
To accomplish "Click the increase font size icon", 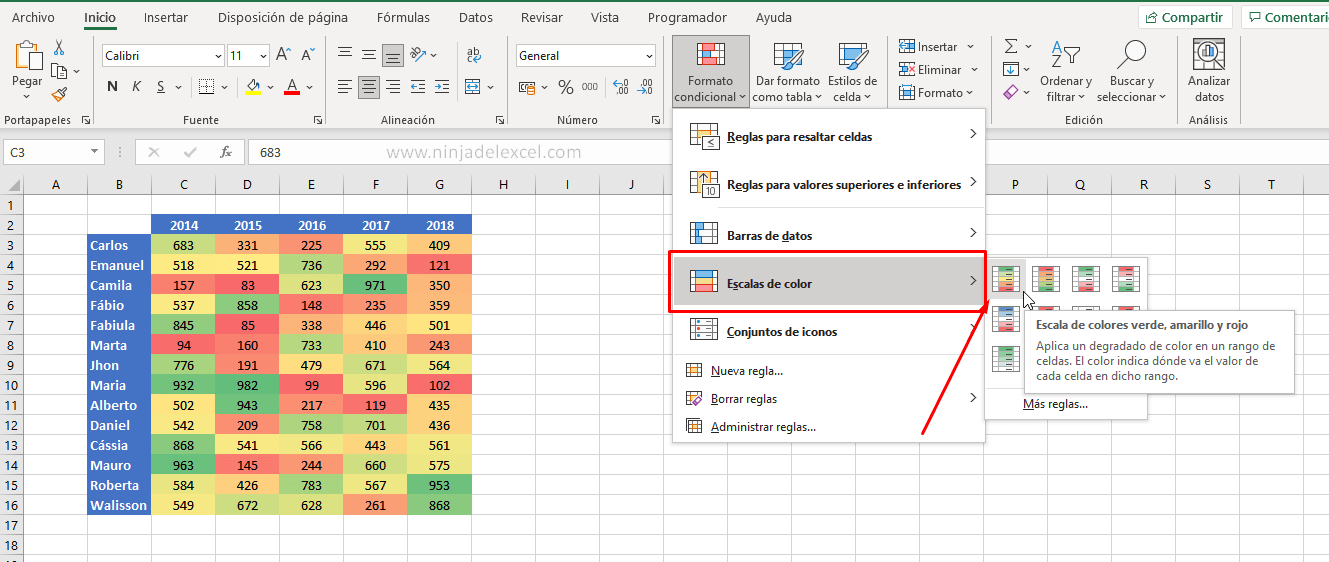I will 283,56.
